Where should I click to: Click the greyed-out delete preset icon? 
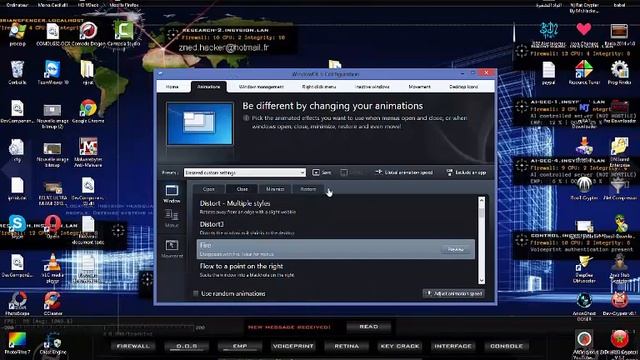(x=344, y=173)
